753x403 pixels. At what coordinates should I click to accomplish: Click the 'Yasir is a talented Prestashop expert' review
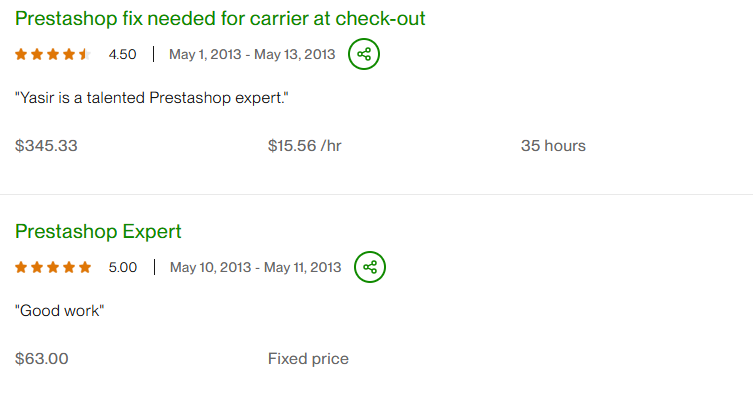pos(151,98)
